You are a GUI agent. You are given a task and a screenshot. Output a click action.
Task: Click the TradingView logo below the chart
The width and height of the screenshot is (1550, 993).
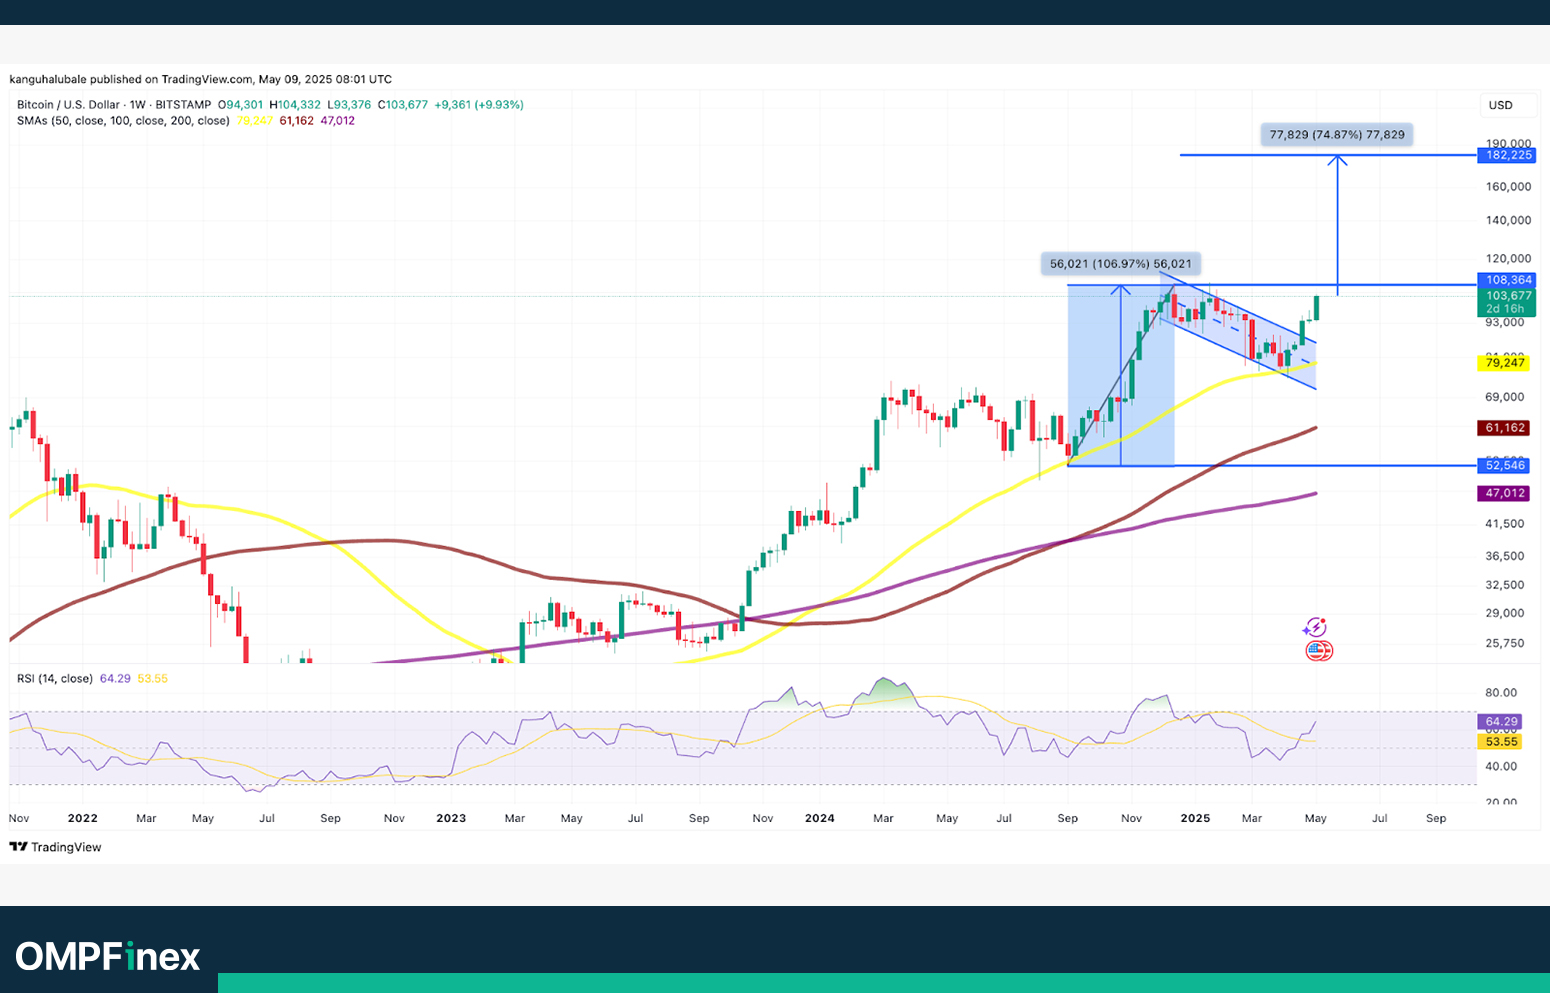pyautogui.click(x=56, y=847)
